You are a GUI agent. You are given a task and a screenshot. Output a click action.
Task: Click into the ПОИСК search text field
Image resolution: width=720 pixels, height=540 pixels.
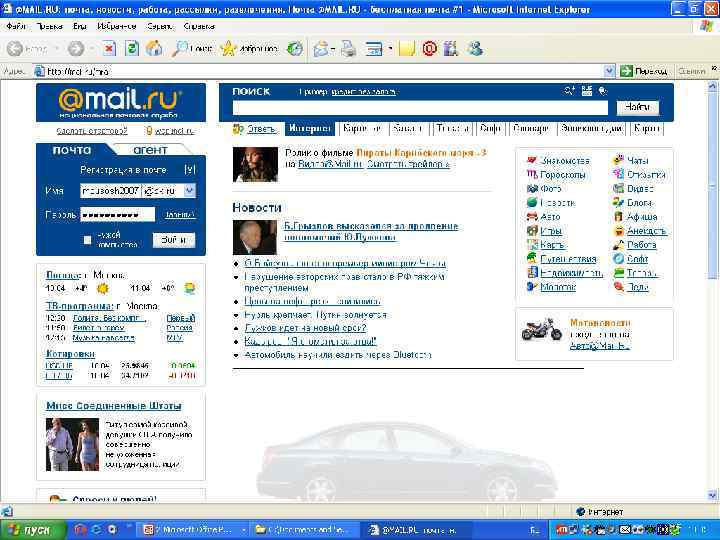420,108
